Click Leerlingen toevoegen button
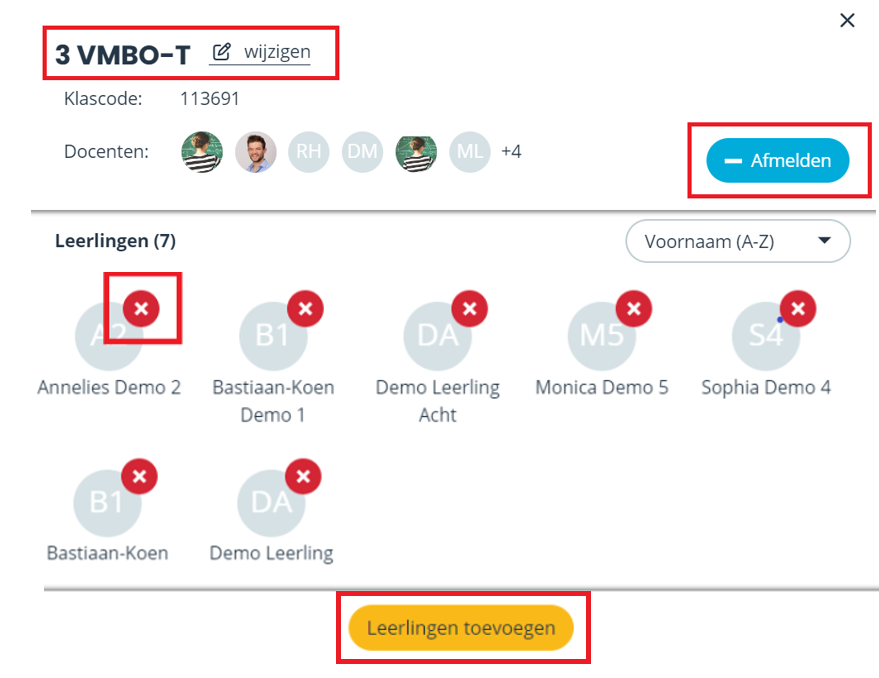The width and height of the screenshot is (879, 678). 461,628
